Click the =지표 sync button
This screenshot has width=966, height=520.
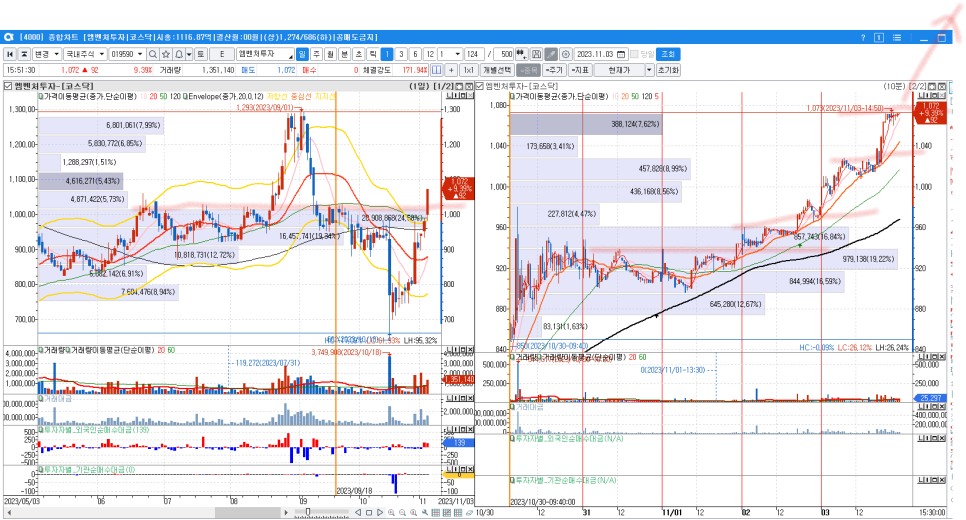(580, 70)
